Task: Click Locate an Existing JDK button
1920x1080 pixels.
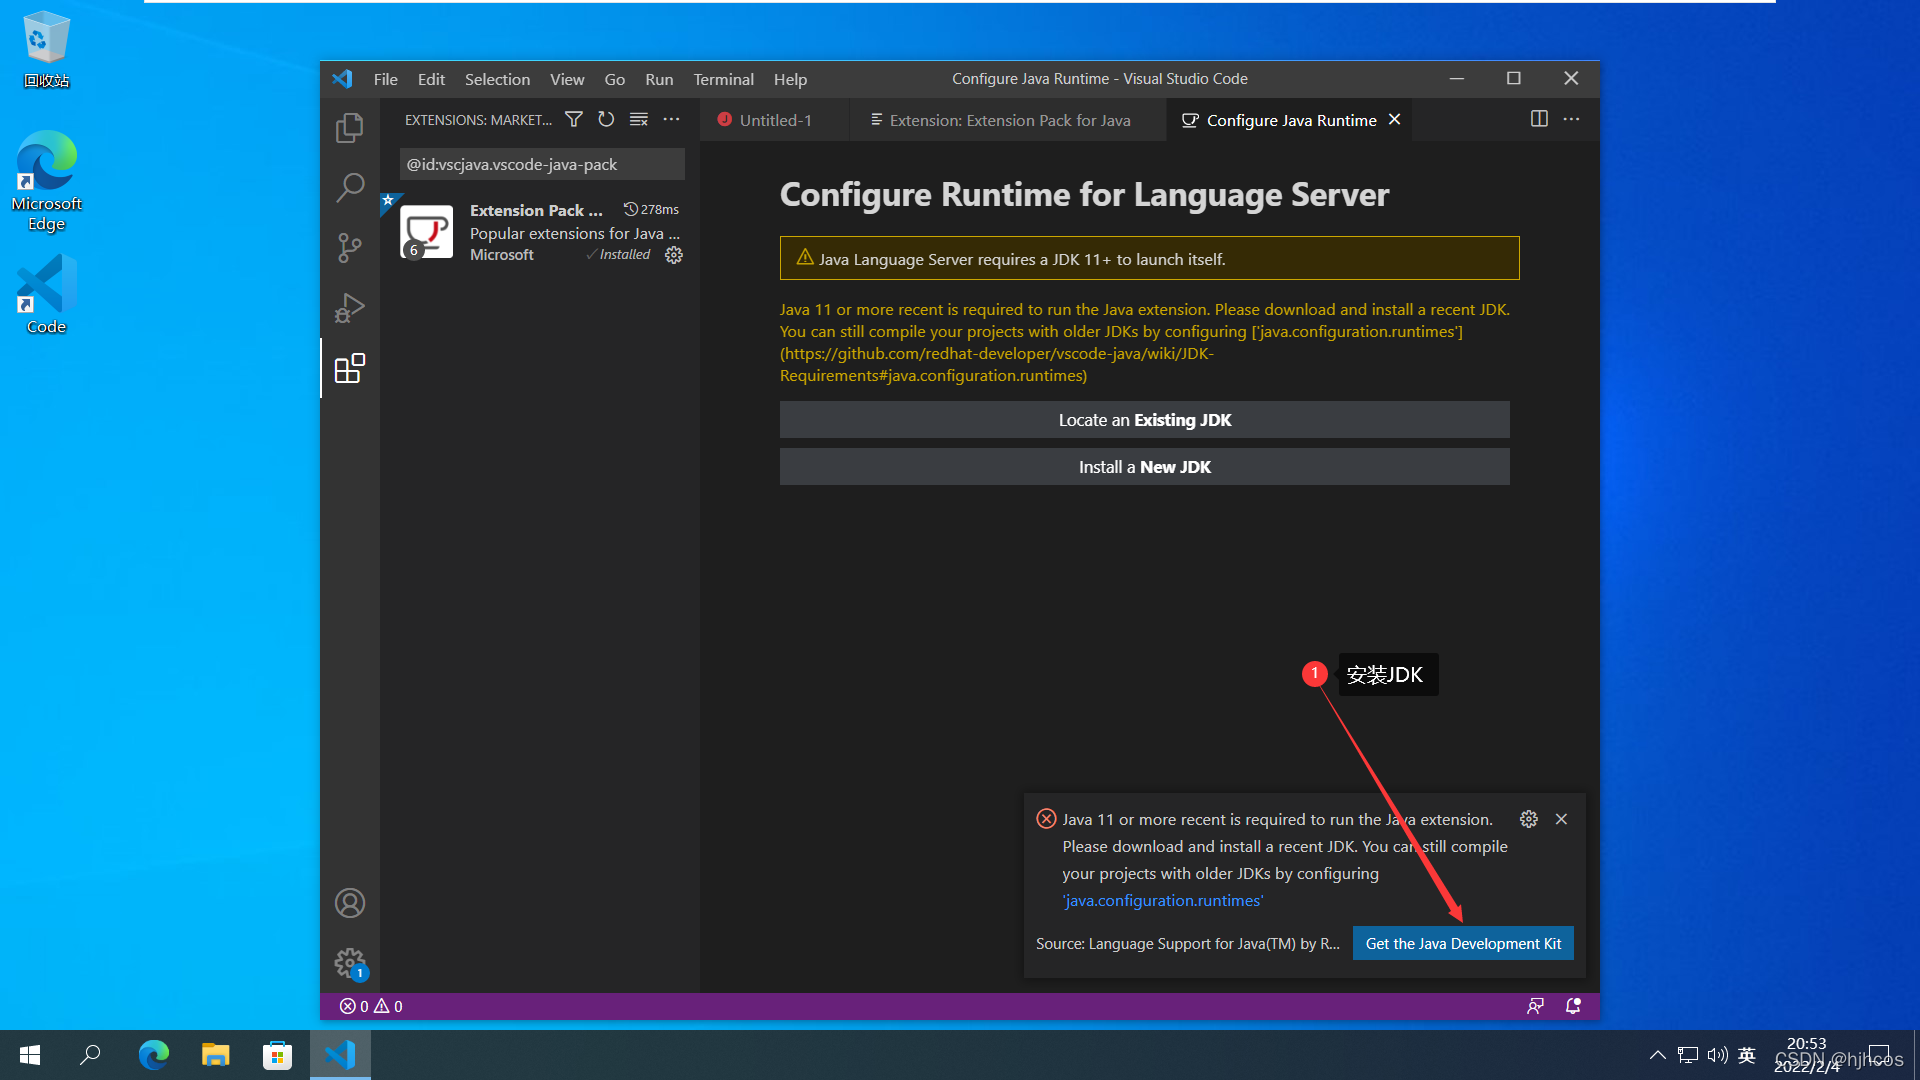Action: [x=1144, y=420]
